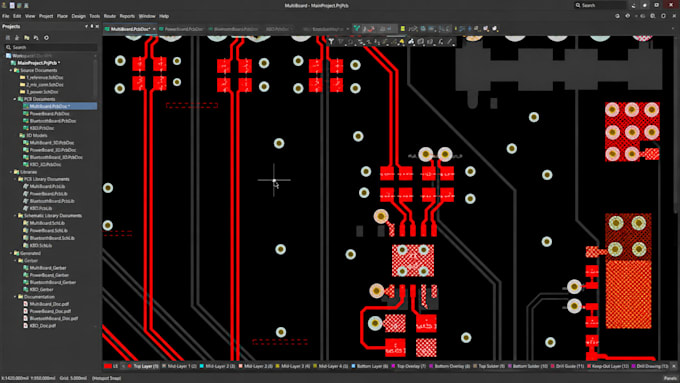This screenshot has height=383, width=680.
Task: Collapse the Gerber folder arrow
Action: click(x=15, y=261)
